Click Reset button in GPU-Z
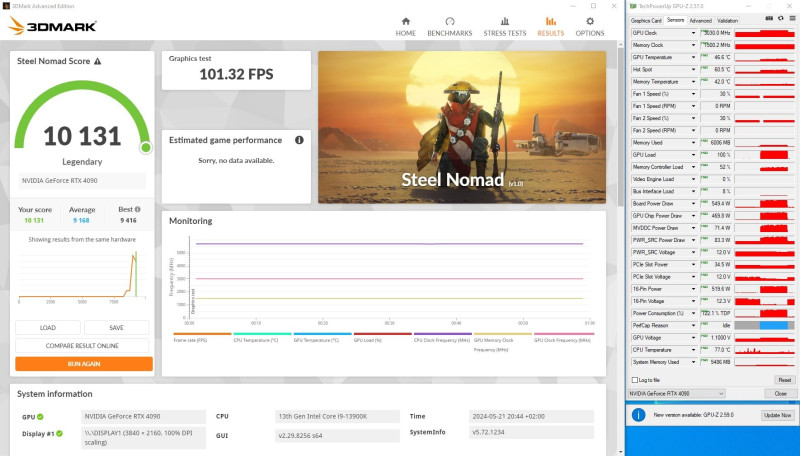 pos(784,380)
